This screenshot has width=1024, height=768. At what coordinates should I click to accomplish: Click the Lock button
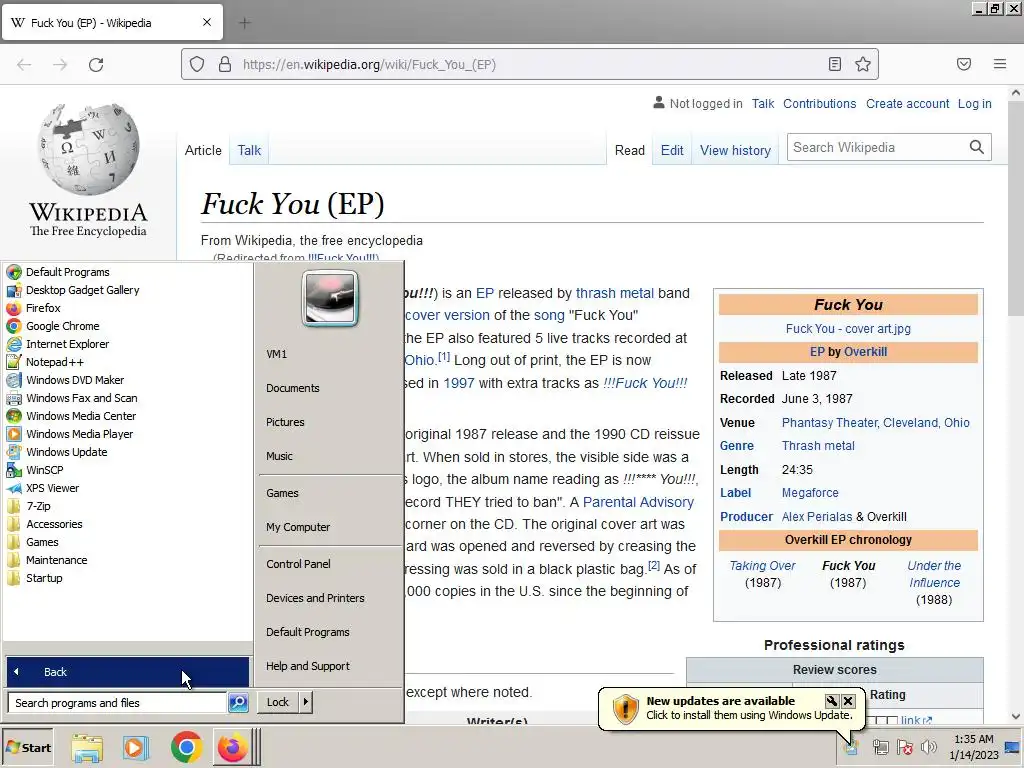(x=278, y=702)
